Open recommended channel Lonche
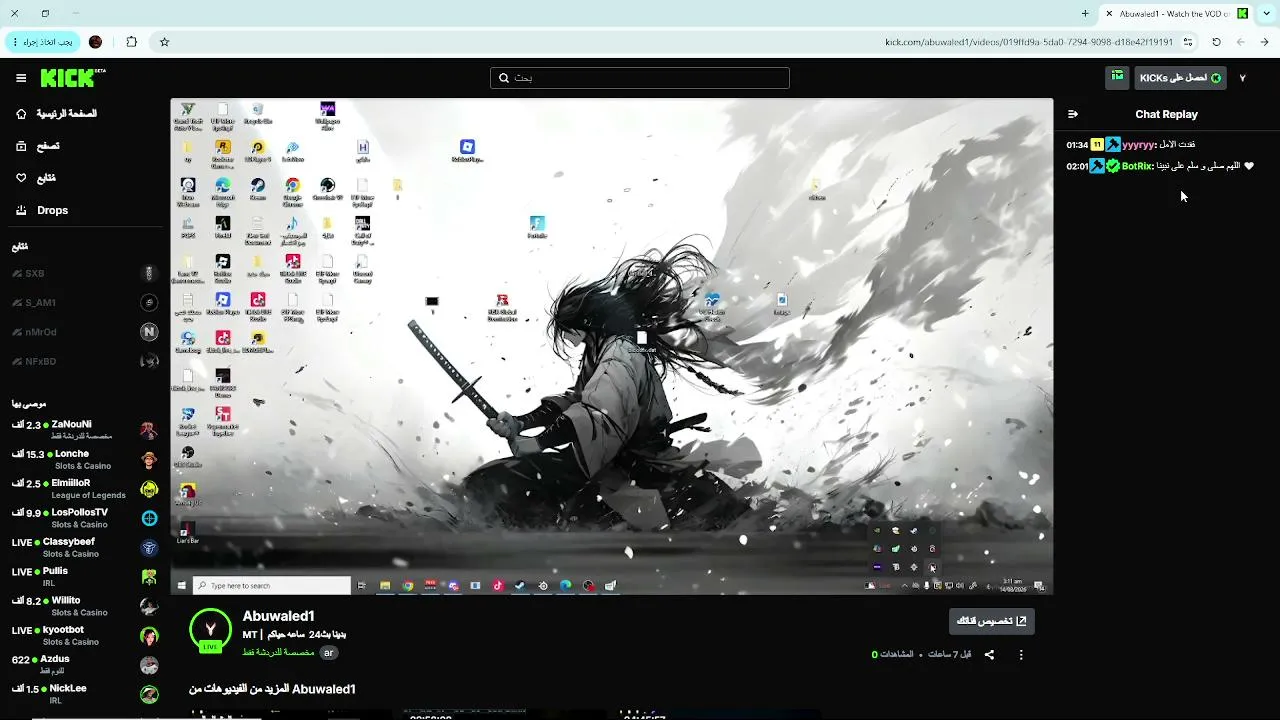This screenshot has width=1280, height=720. [84, 459]
